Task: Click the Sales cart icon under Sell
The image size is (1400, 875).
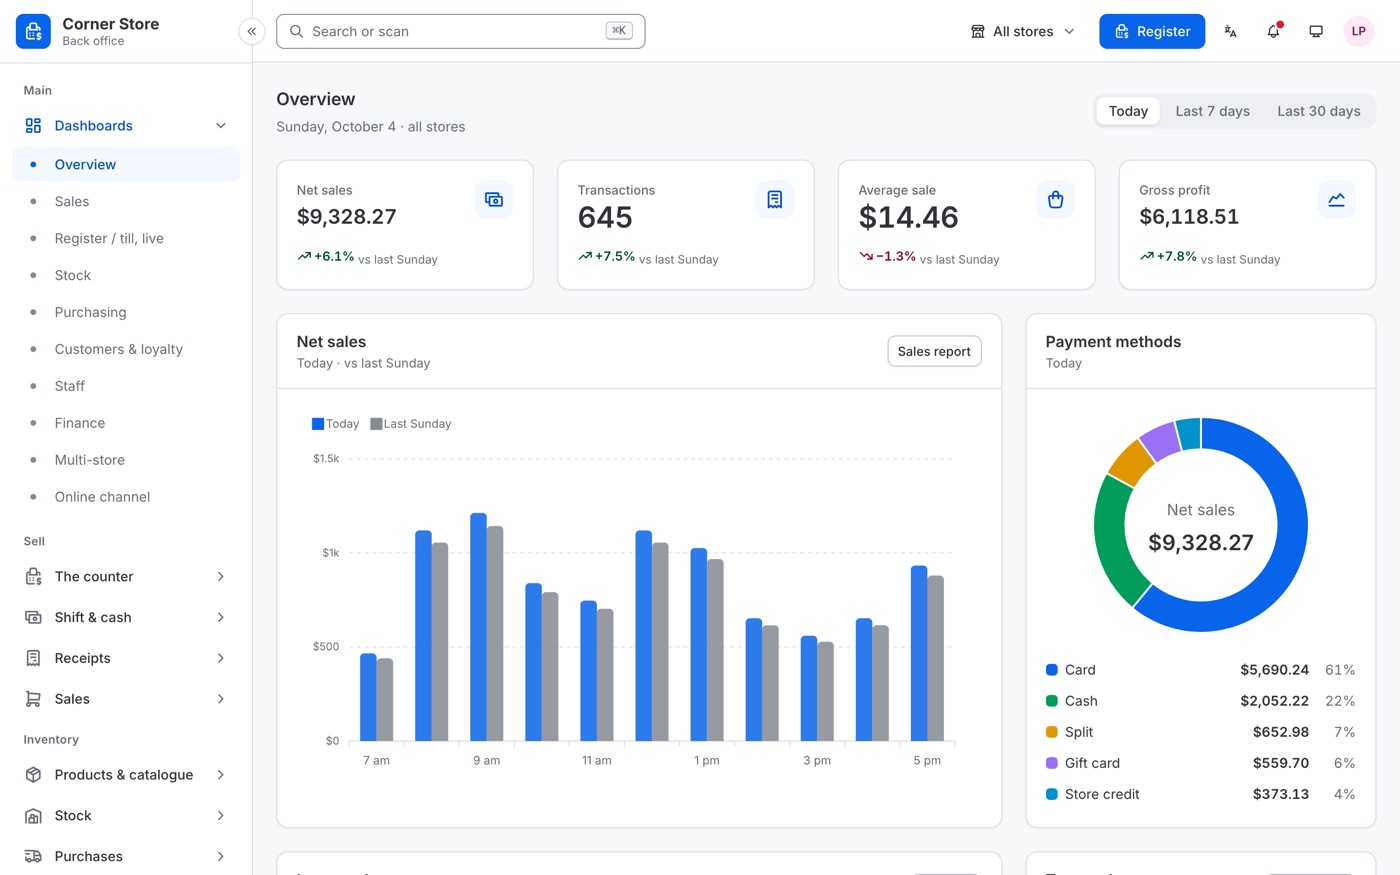Action: click(x=33, y=699)
